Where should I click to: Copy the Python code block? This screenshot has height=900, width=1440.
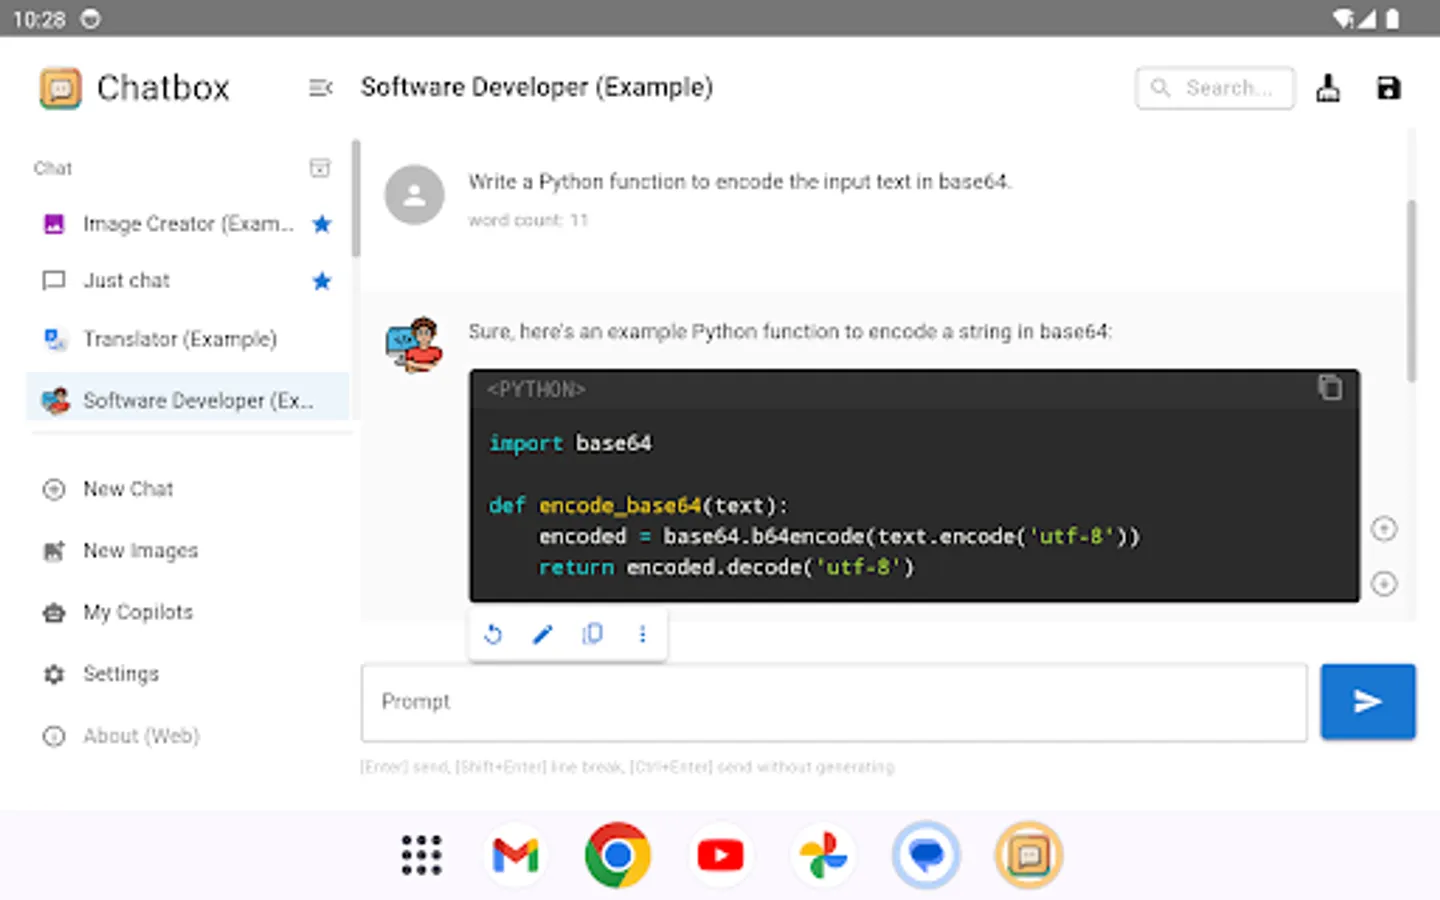click(1331, 388)
